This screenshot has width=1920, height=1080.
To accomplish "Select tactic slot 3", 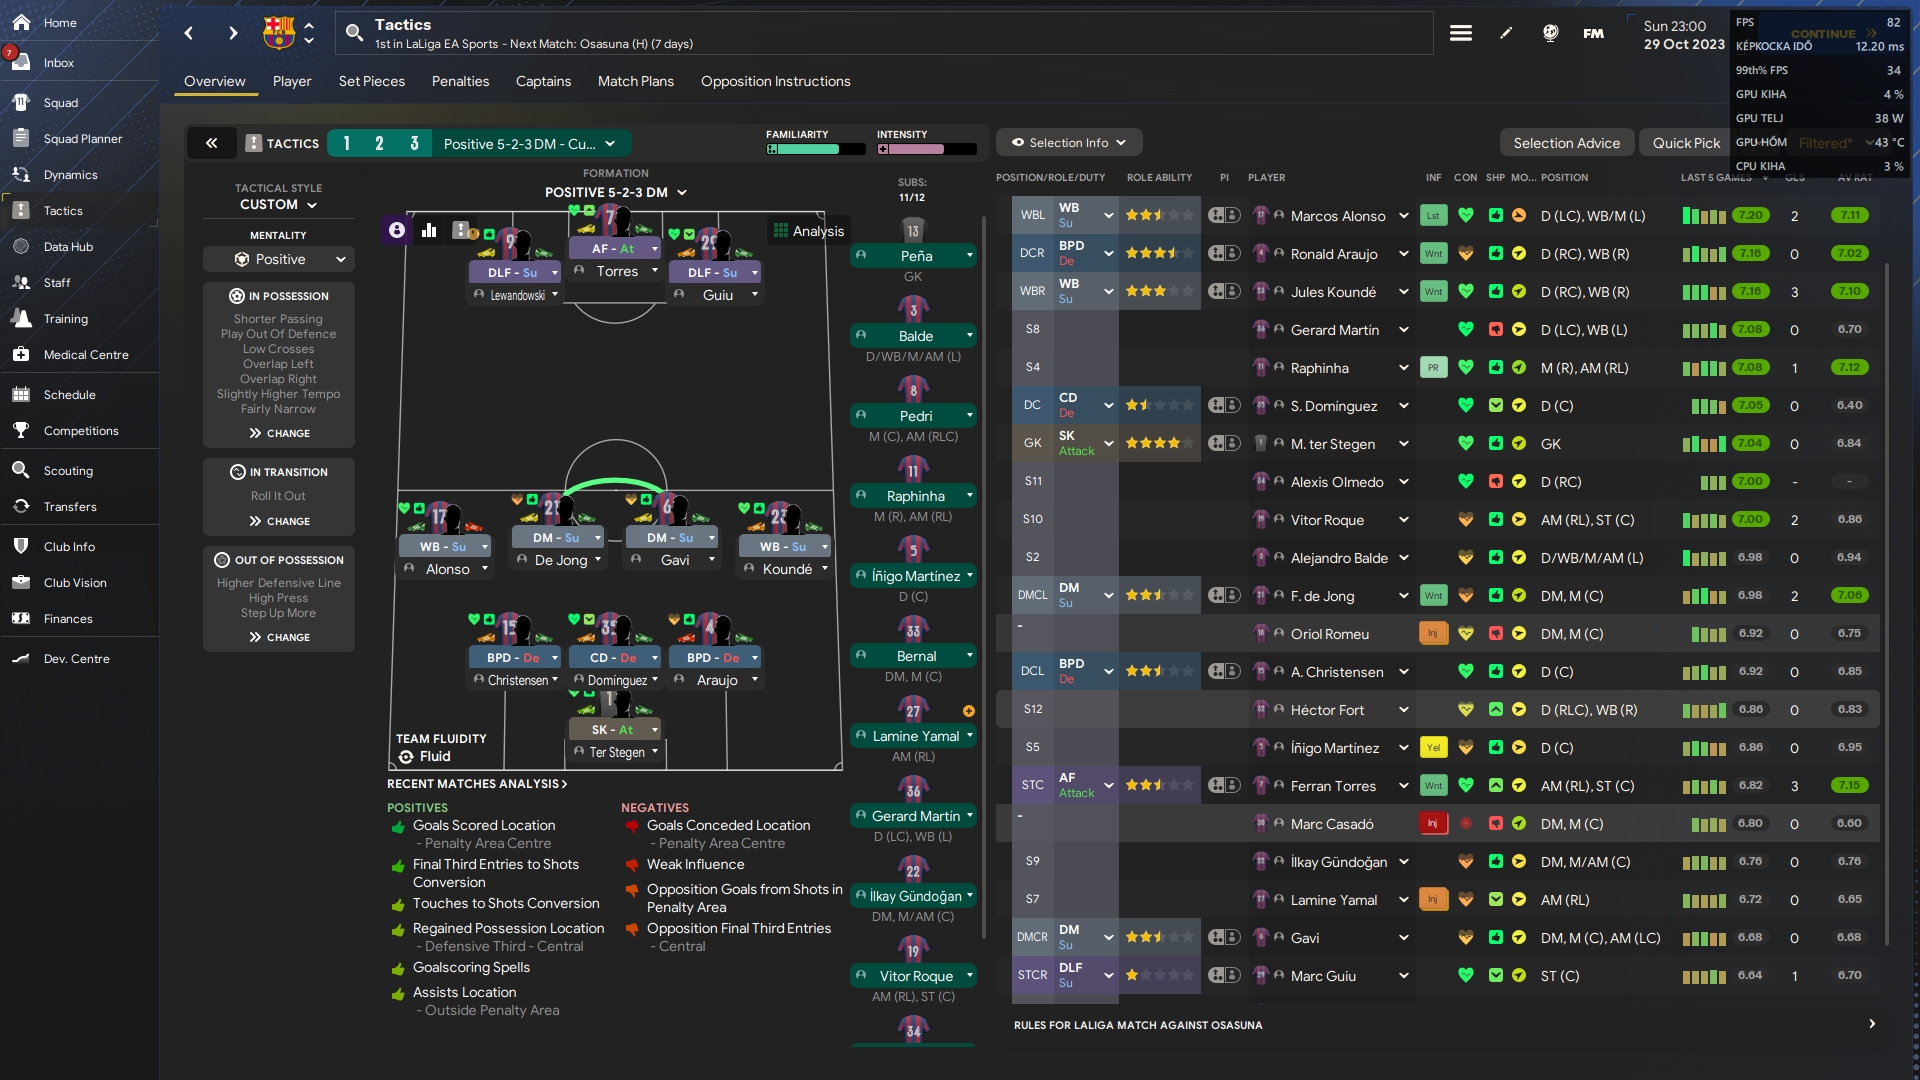I will 414,143.
